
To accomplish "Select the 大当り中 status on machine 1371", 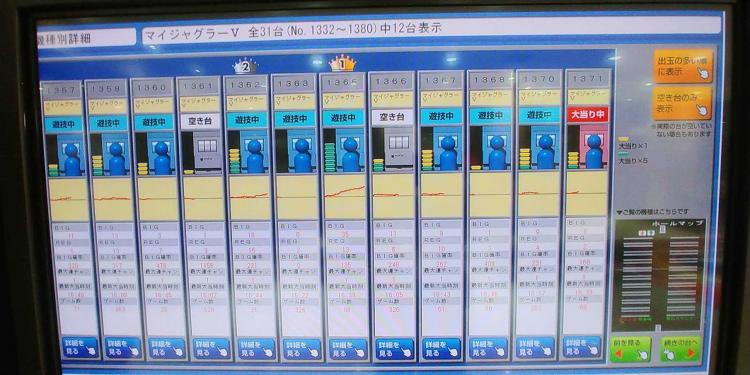I will click(587, 115).
